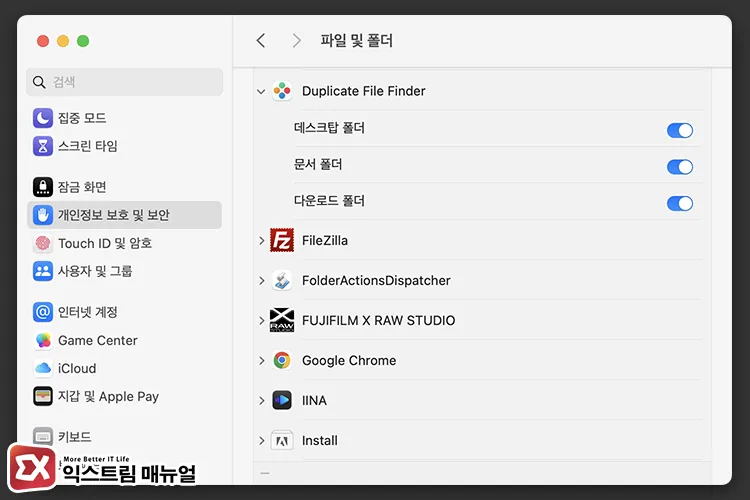Collapse the Duplicate File Finder row

[x=261, y=91]
